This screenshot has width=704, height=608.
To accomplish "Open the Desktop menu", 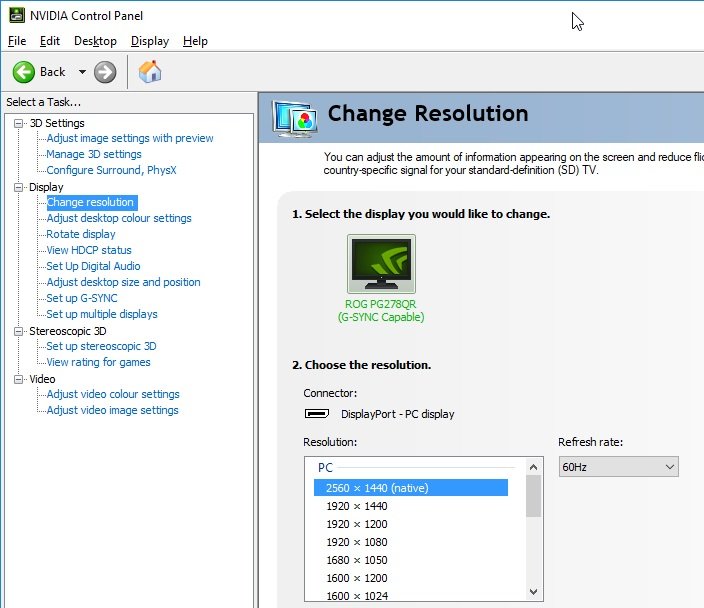I will tap(95, 41).
